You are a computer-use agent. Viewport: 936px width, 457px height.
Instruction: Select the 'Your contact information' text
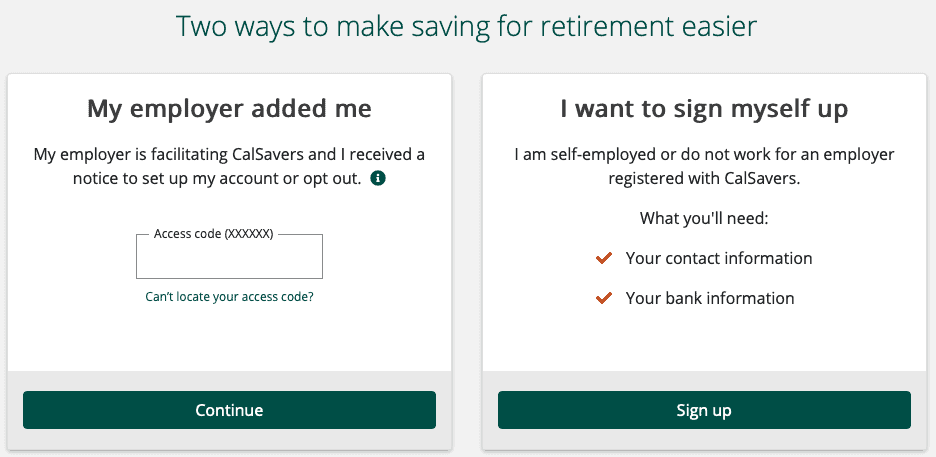[718, 258]
